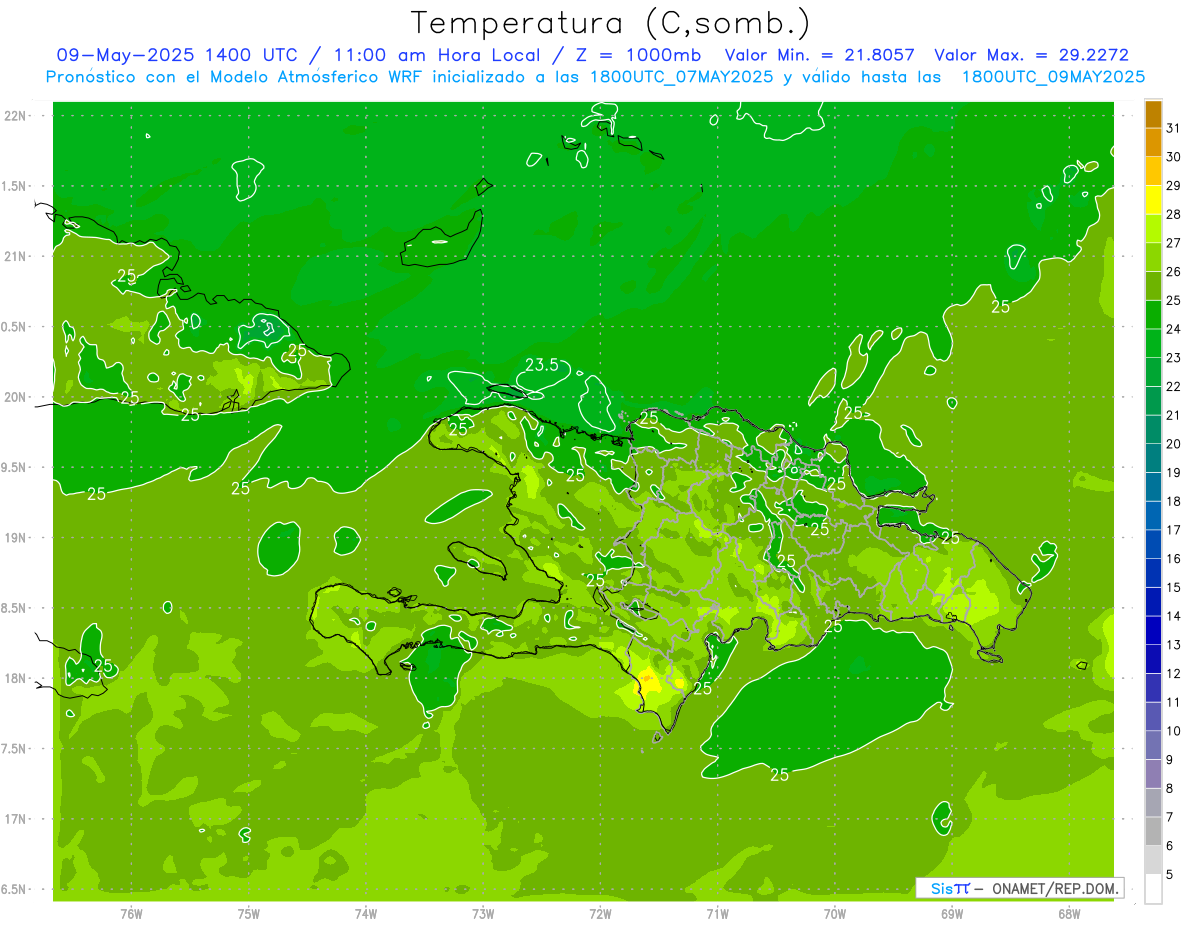Click the '1800UTC_07MAY2025' initialization time
This screenshot has height=927, width=1200.
[681, 76]
